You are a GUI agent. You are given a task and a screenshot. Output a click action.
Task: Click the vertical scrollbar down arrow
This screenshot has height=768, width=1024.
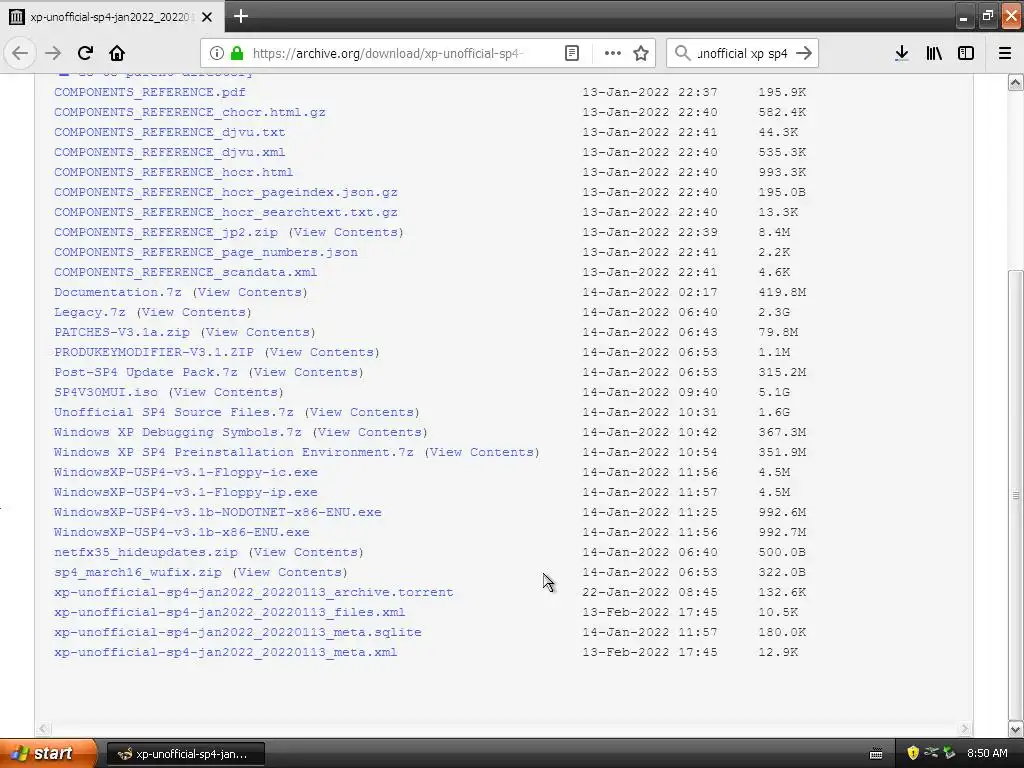[x=1015, y=729]
